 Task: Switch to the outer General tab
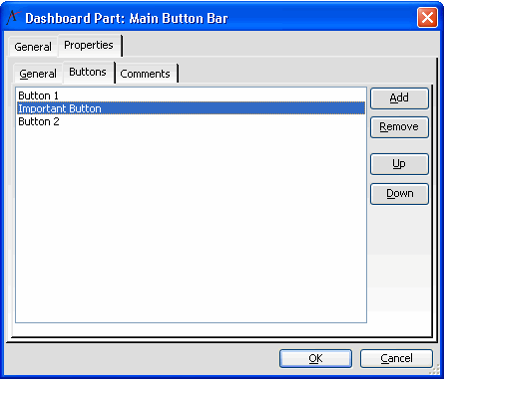pyautogui.click(x=33, y=47)
